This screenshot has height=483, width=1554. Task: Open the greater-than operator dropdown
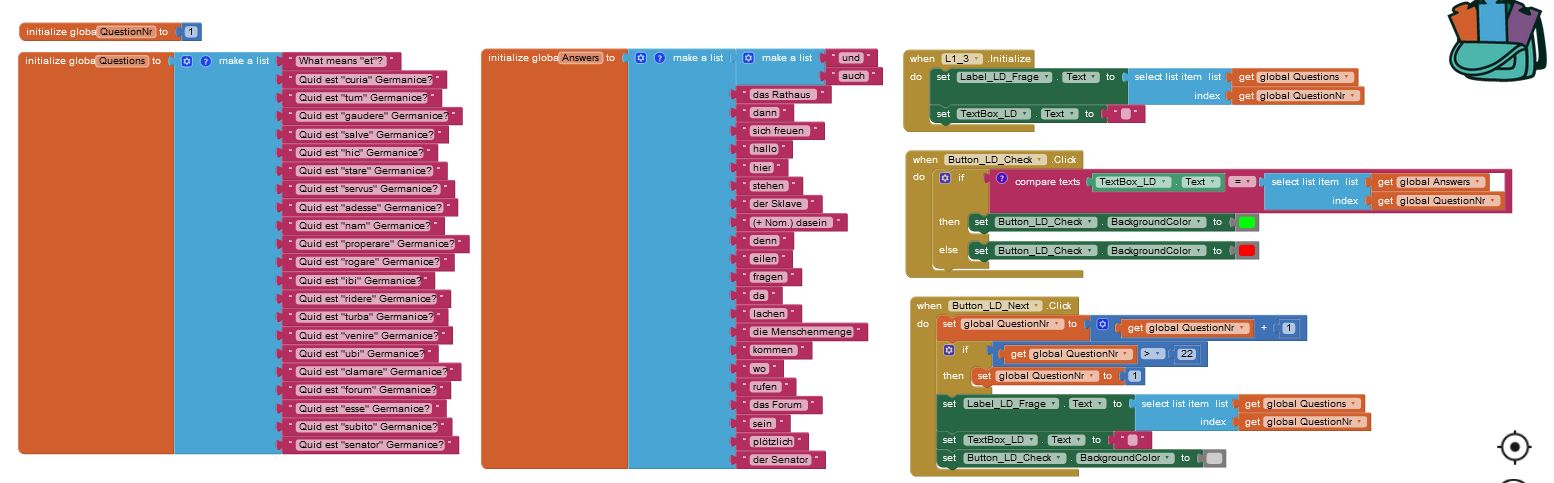(x=1152, y=354)
